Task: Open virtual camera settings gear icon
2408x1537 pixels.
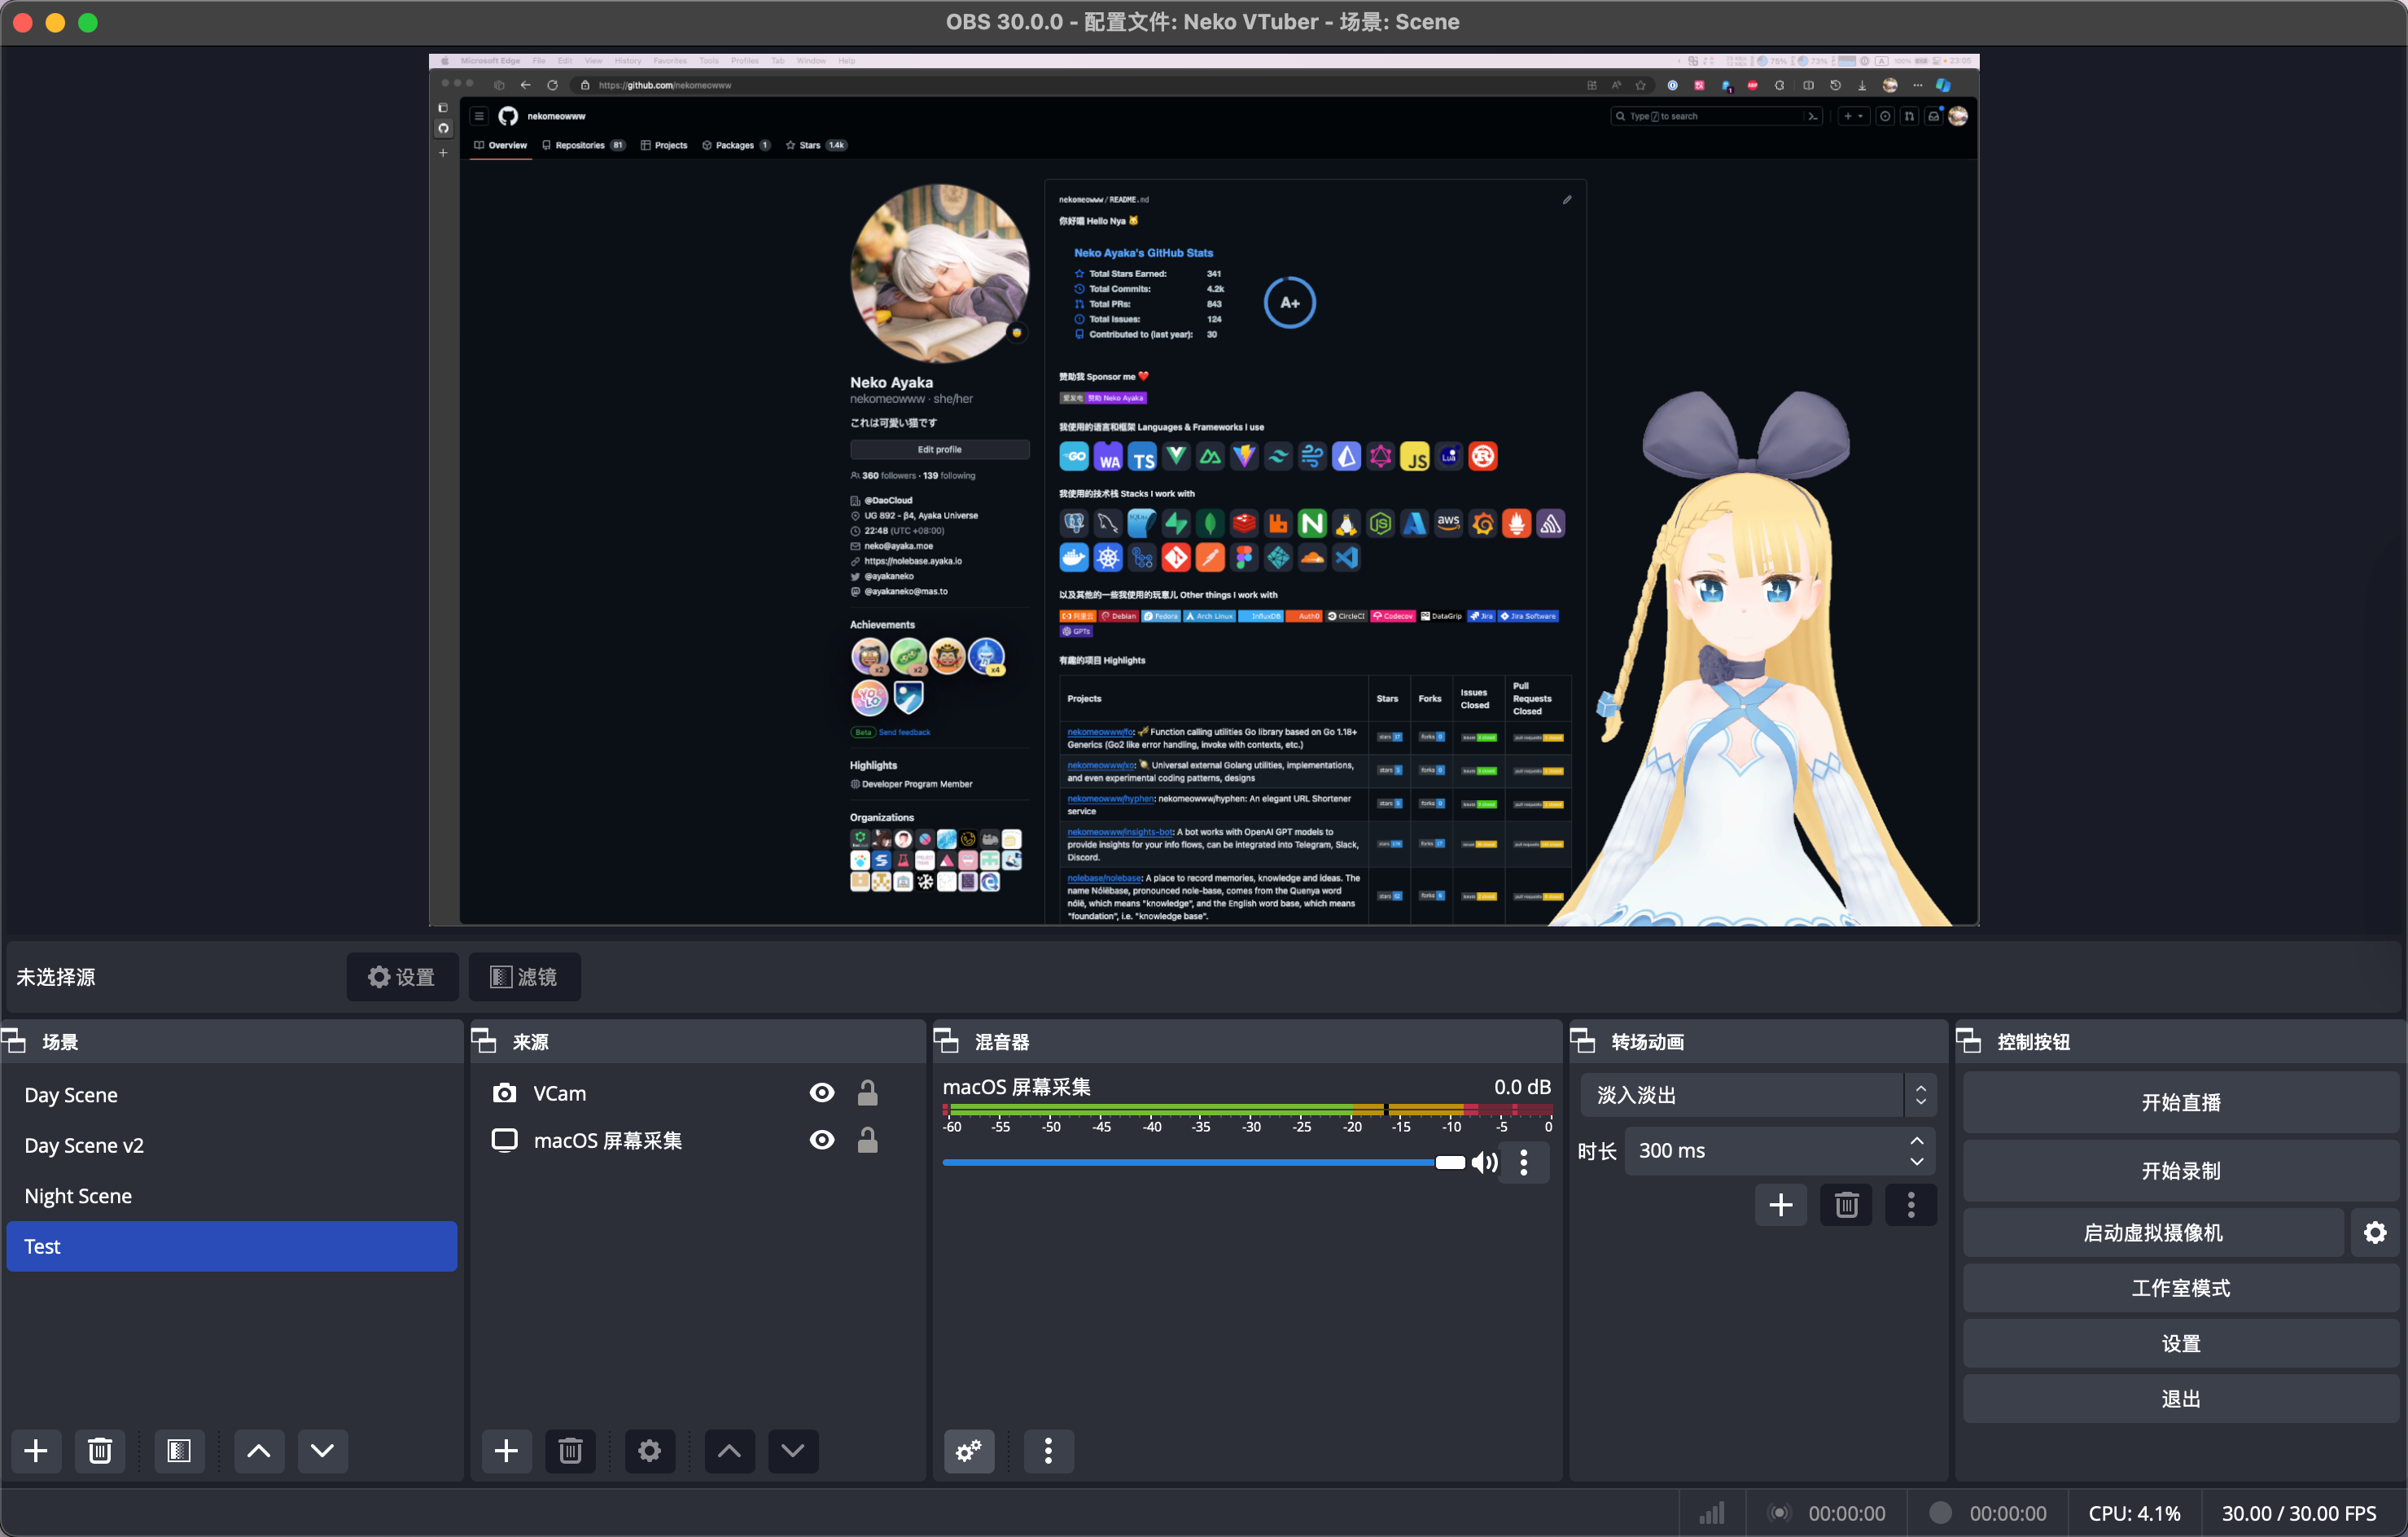Action: click(2375, 1233)
